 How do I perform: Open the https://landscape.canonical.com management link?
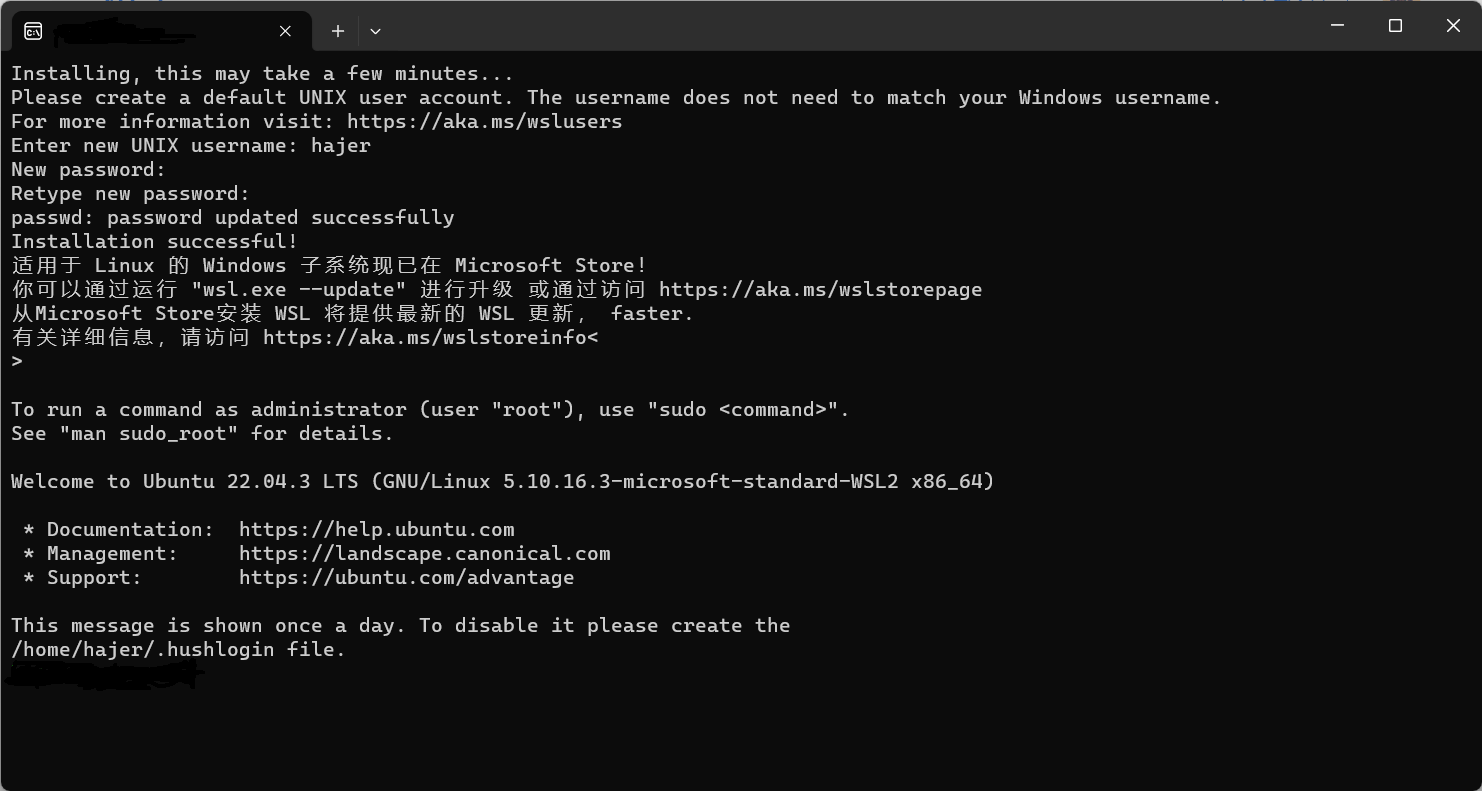click(424, 553)
